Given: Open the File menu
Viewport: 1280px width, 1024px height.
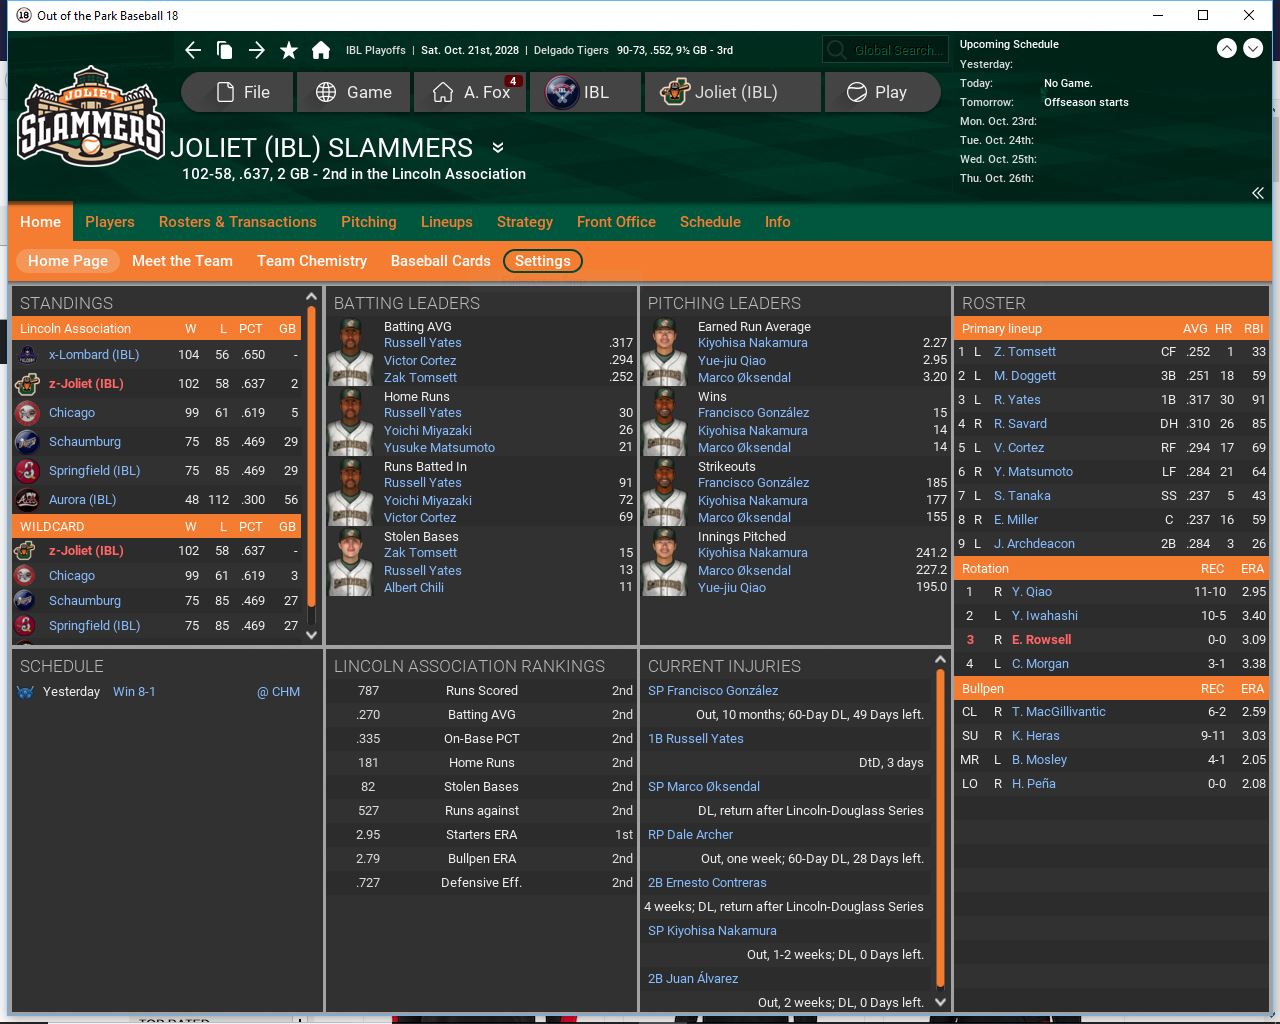Looking at the screenshot, I should coord(238,92).
